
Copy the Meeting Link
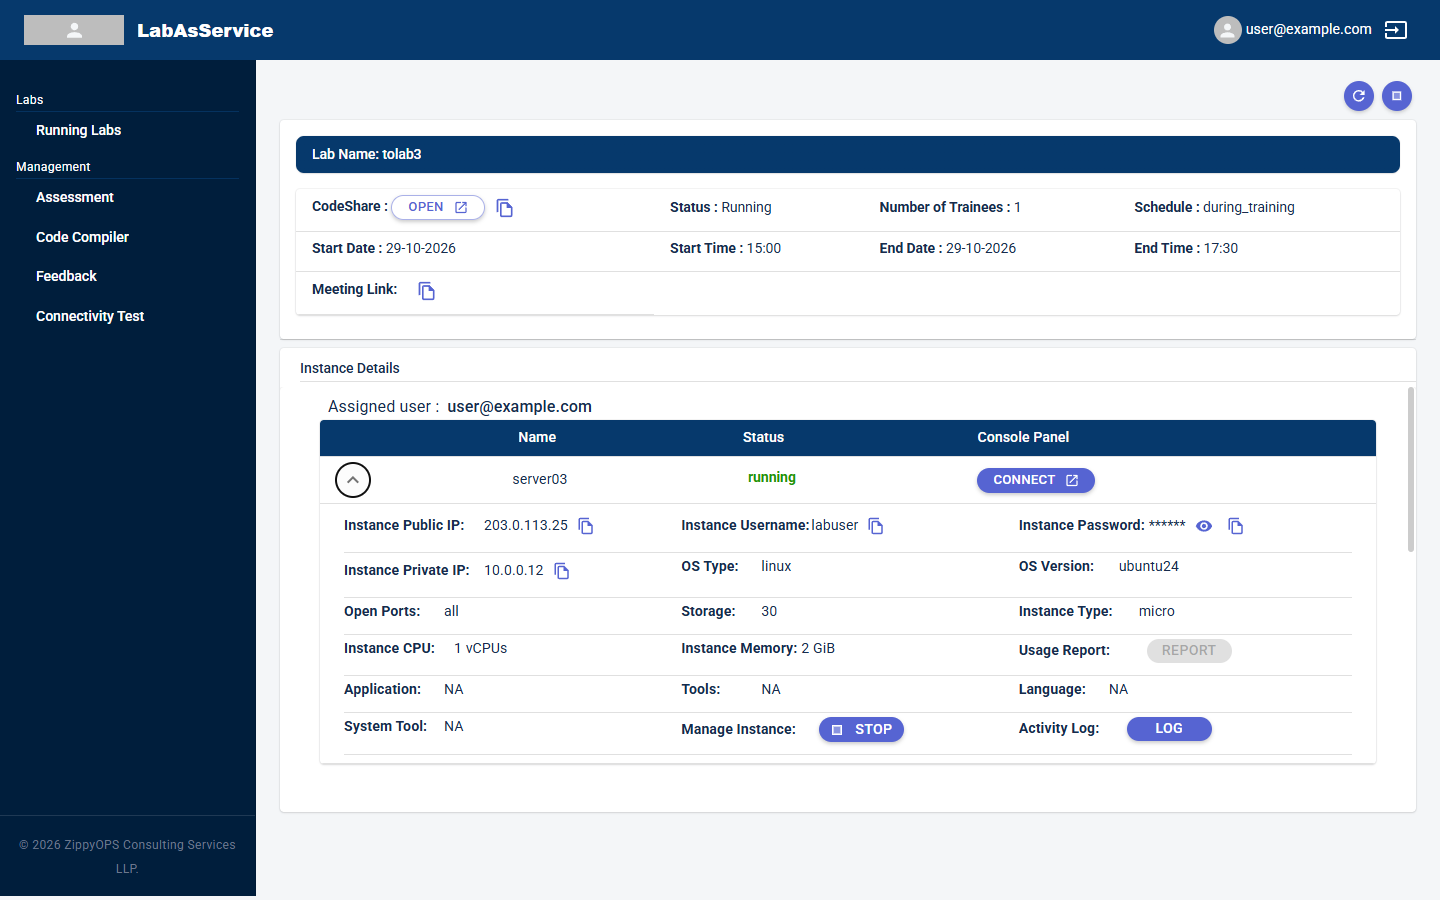point(427,291)
